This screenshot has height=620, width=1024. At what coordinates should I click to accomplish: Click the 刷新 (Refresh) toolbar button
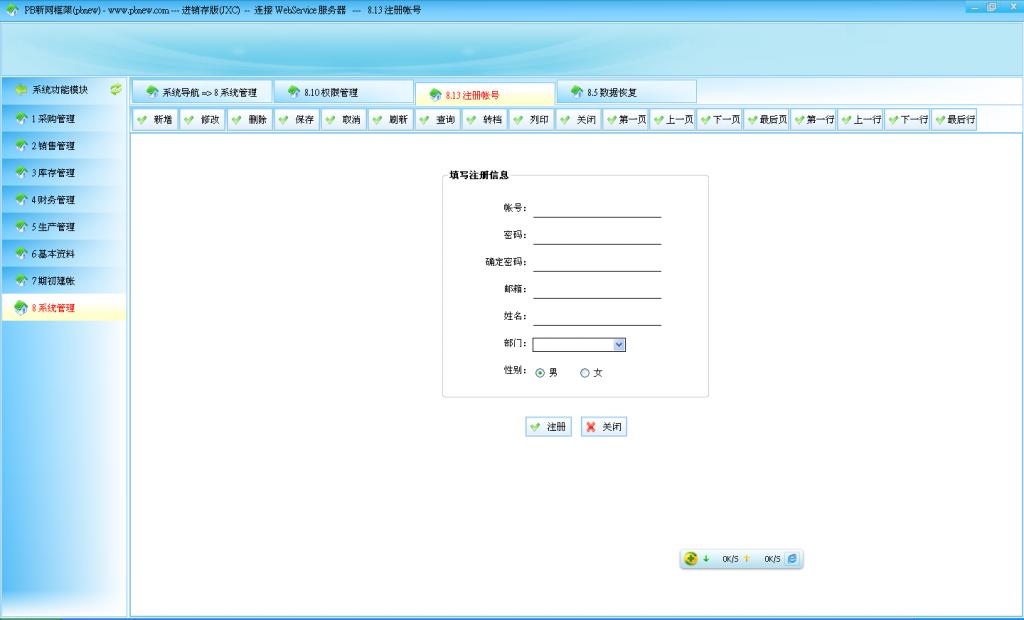[391, 120]
